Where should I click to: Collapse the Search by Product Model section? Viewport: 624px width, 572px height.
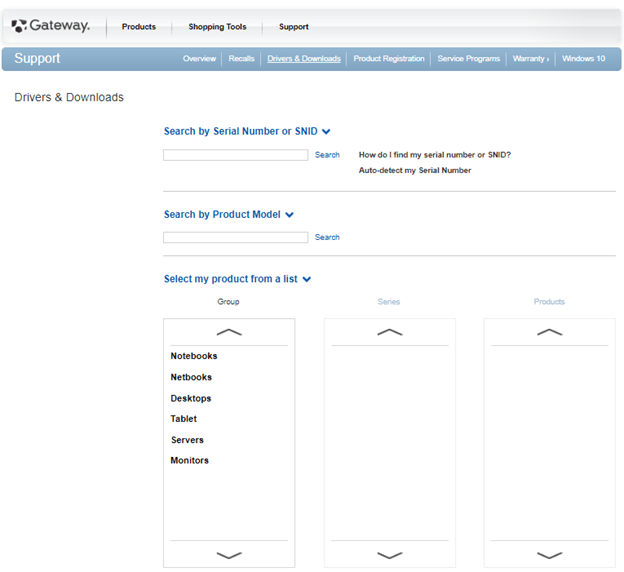[x=229, y=215]
